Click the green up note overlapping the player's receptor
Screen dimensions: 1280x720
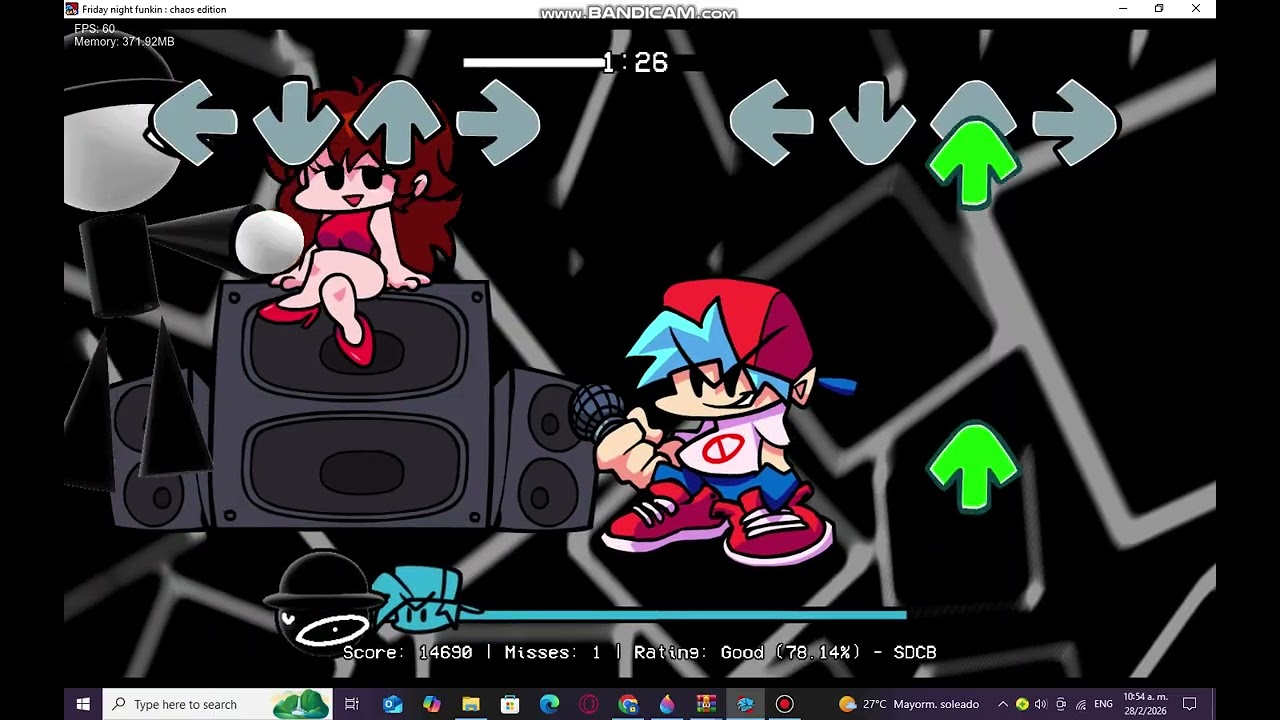pos(973,163)
